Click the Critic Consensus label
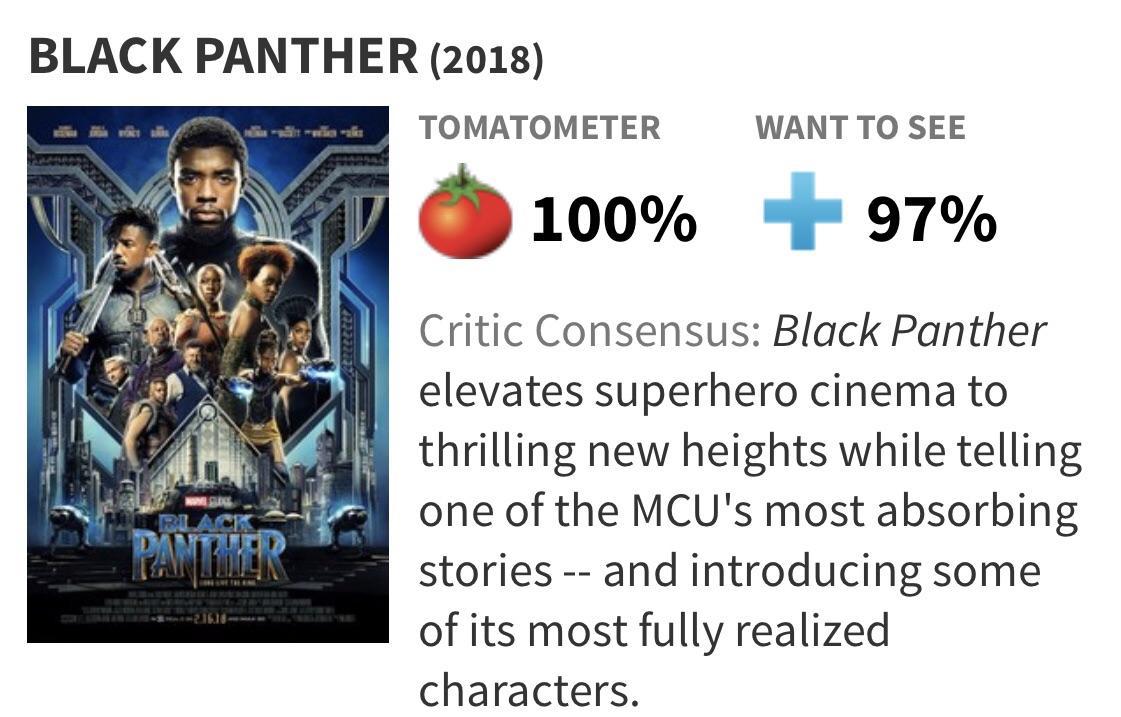Image resolution: width=1121 pixels, height=717 pixels. 590,331
